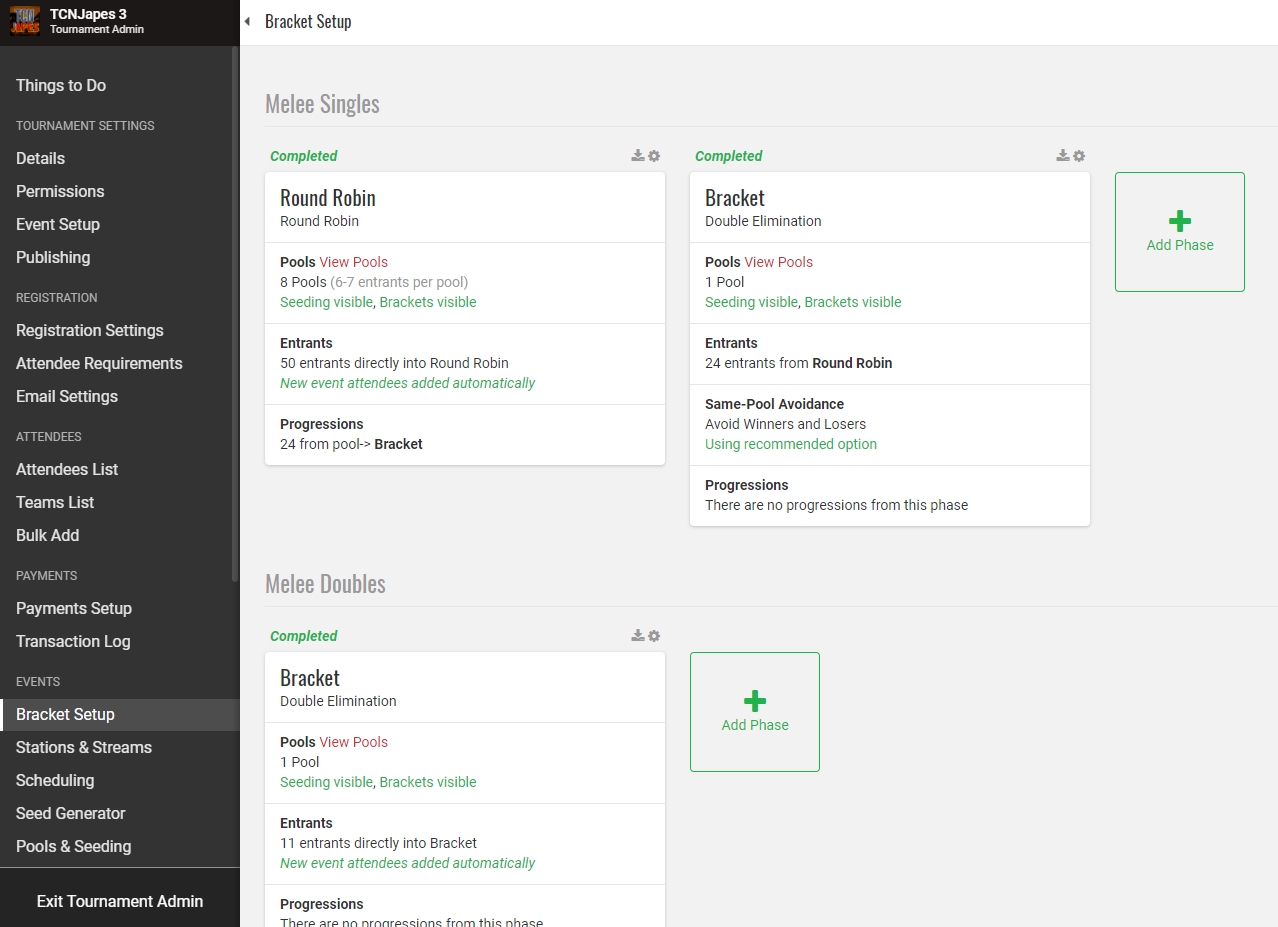Toggle Brackets visible on Doubles Bracket
The image size is (1278, 927).
(x=428, y=782)
